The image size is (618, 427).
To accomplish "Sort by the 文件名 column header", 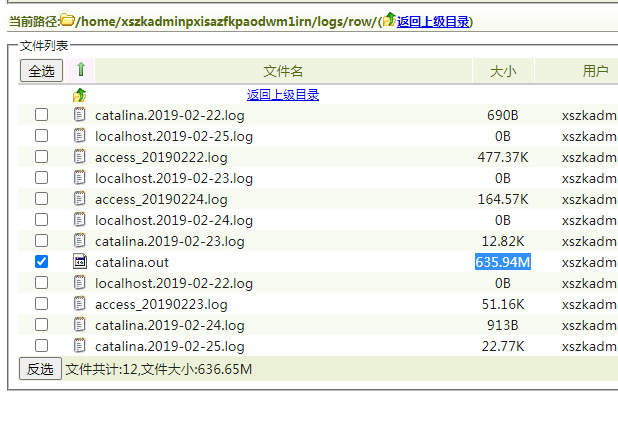I will pos(283,71).
